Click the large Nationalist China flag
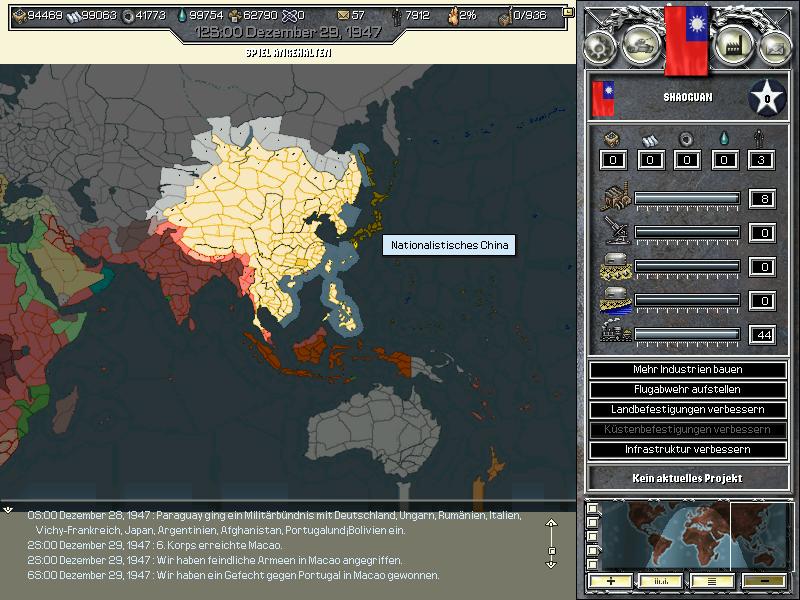This screenshot has width=800, height=600. click(x=686, y=41)
